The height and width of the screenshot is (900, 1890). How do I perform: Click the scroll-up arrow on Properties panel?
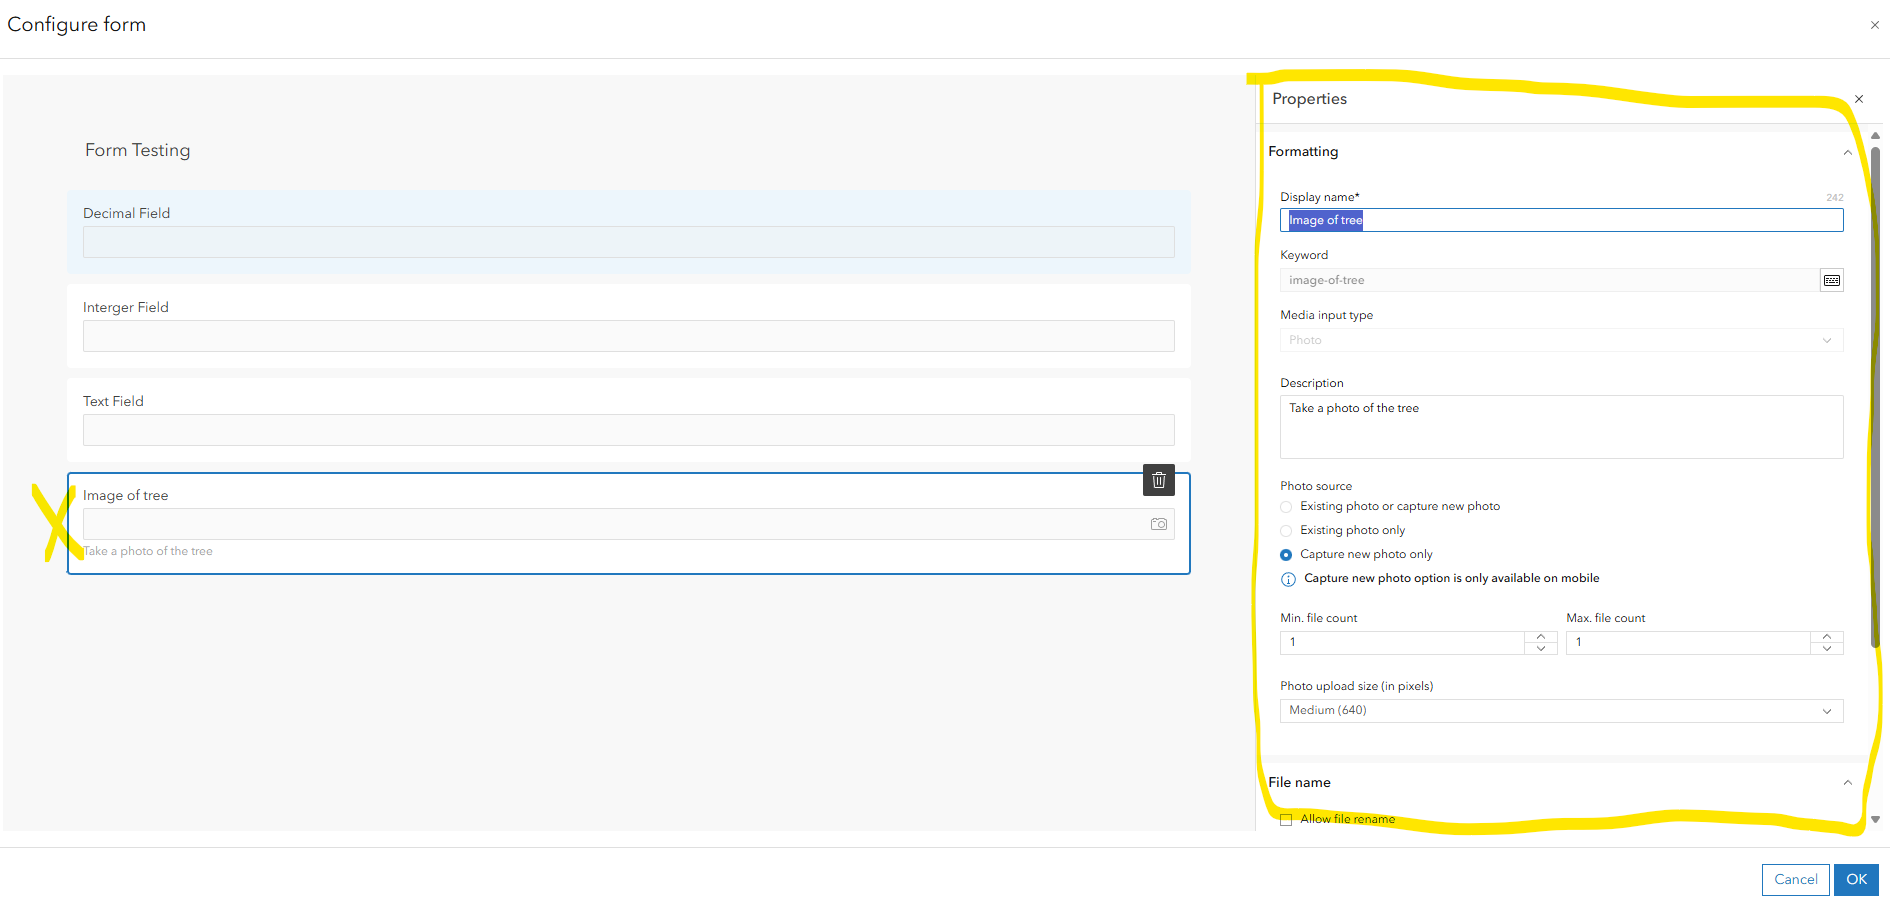1874,135
